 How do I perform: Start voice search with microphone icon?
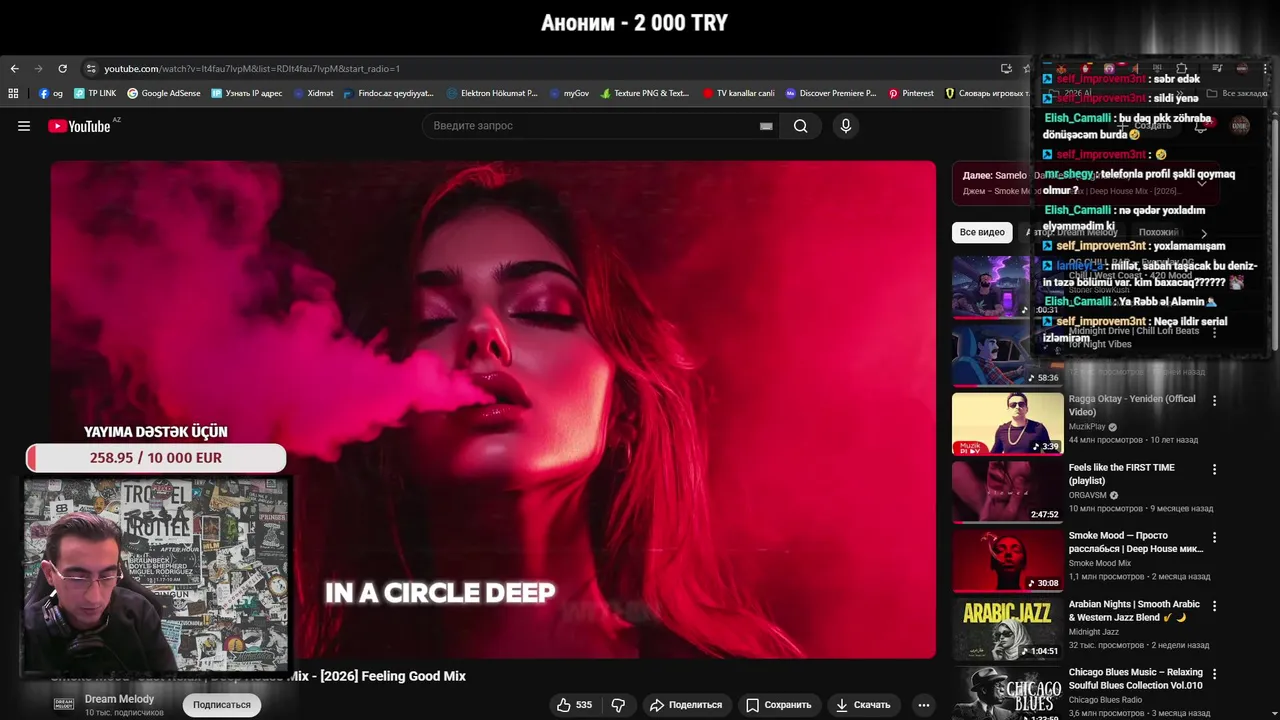click(846, 126)
